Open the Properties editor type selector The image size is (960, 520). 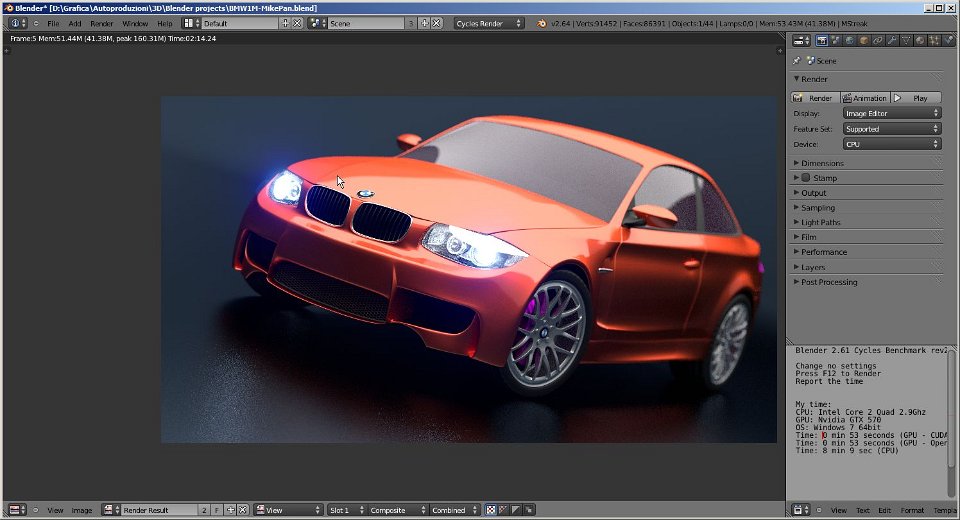point(801,41)
